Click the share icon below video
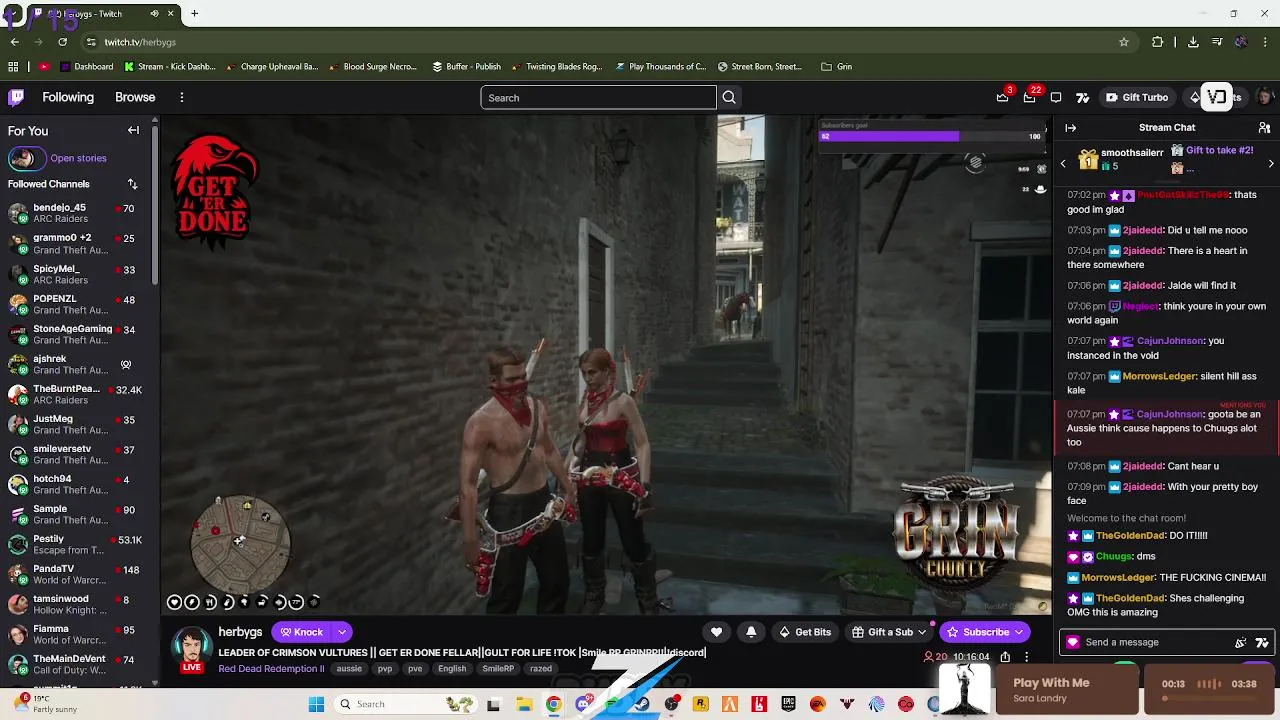 click(1005, 657)
